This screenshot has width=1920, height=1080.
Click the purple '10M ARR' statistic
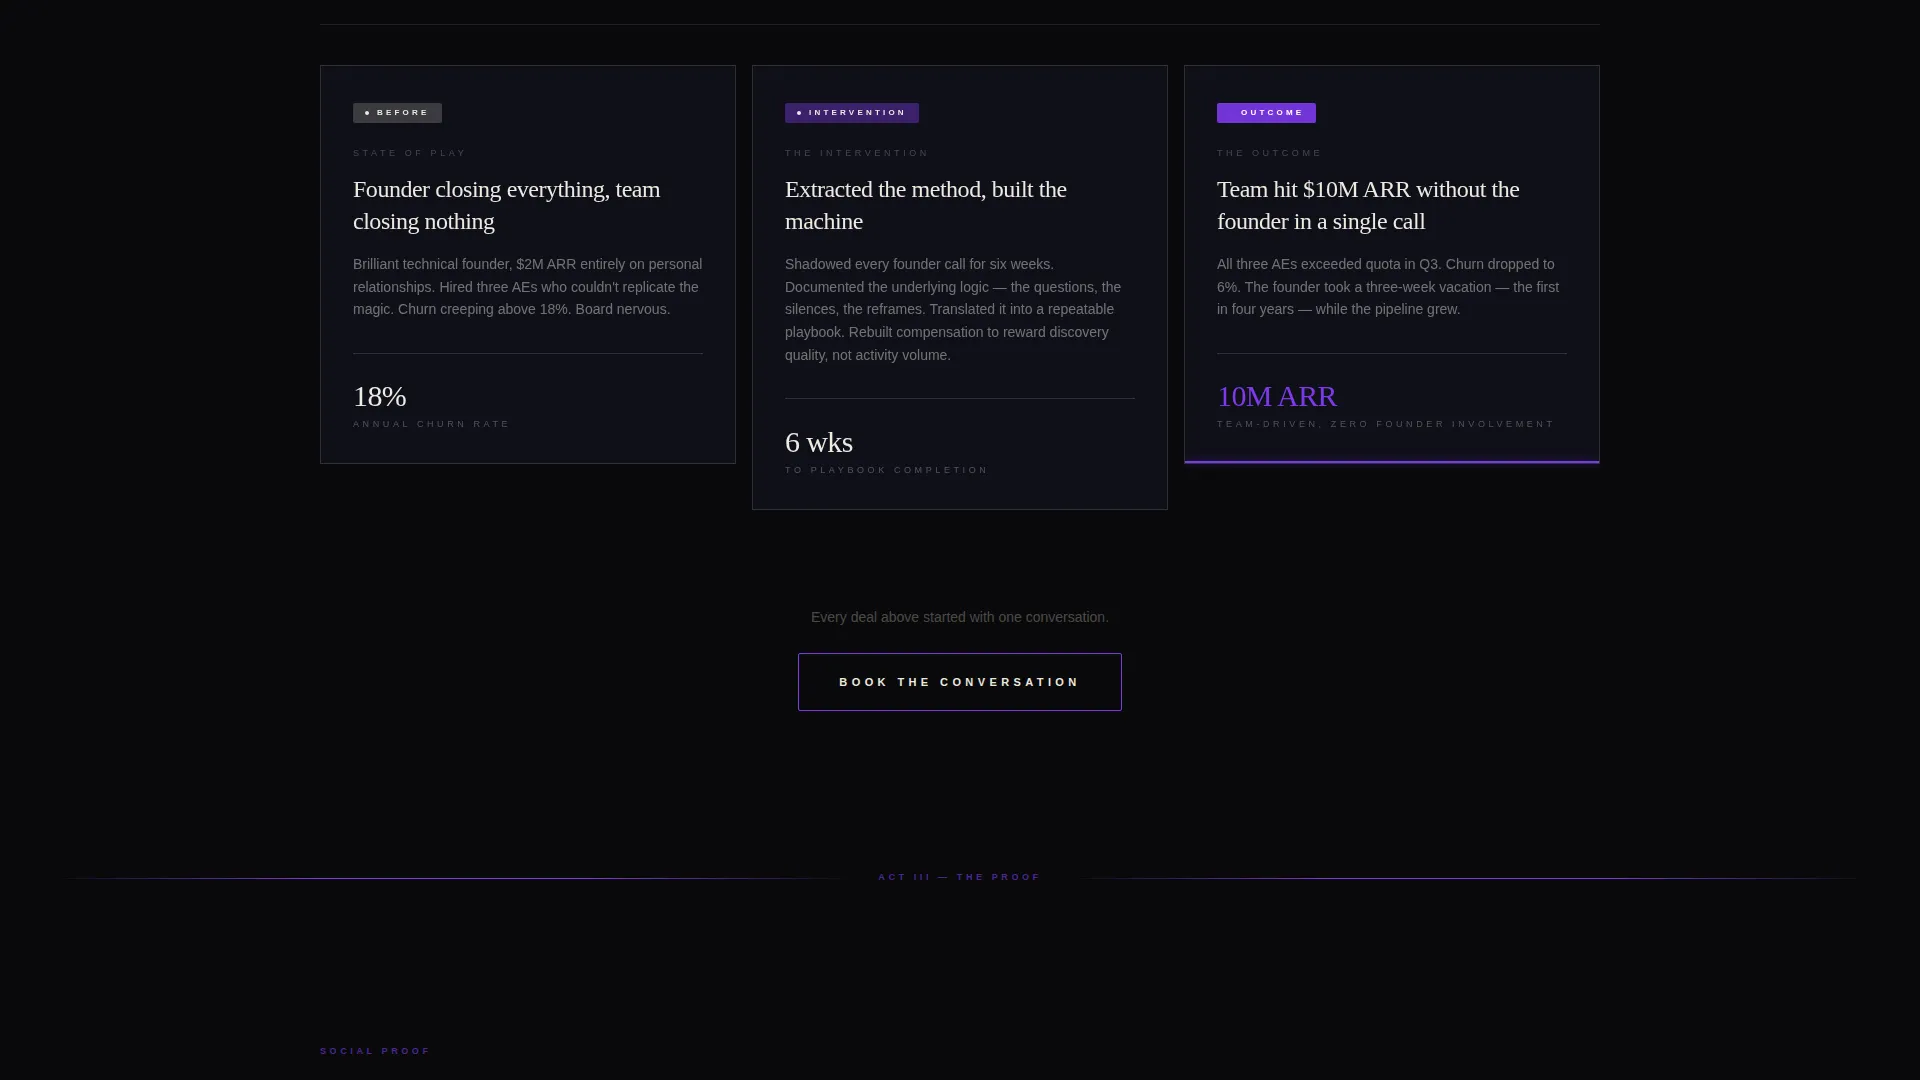pos(1277,396)
